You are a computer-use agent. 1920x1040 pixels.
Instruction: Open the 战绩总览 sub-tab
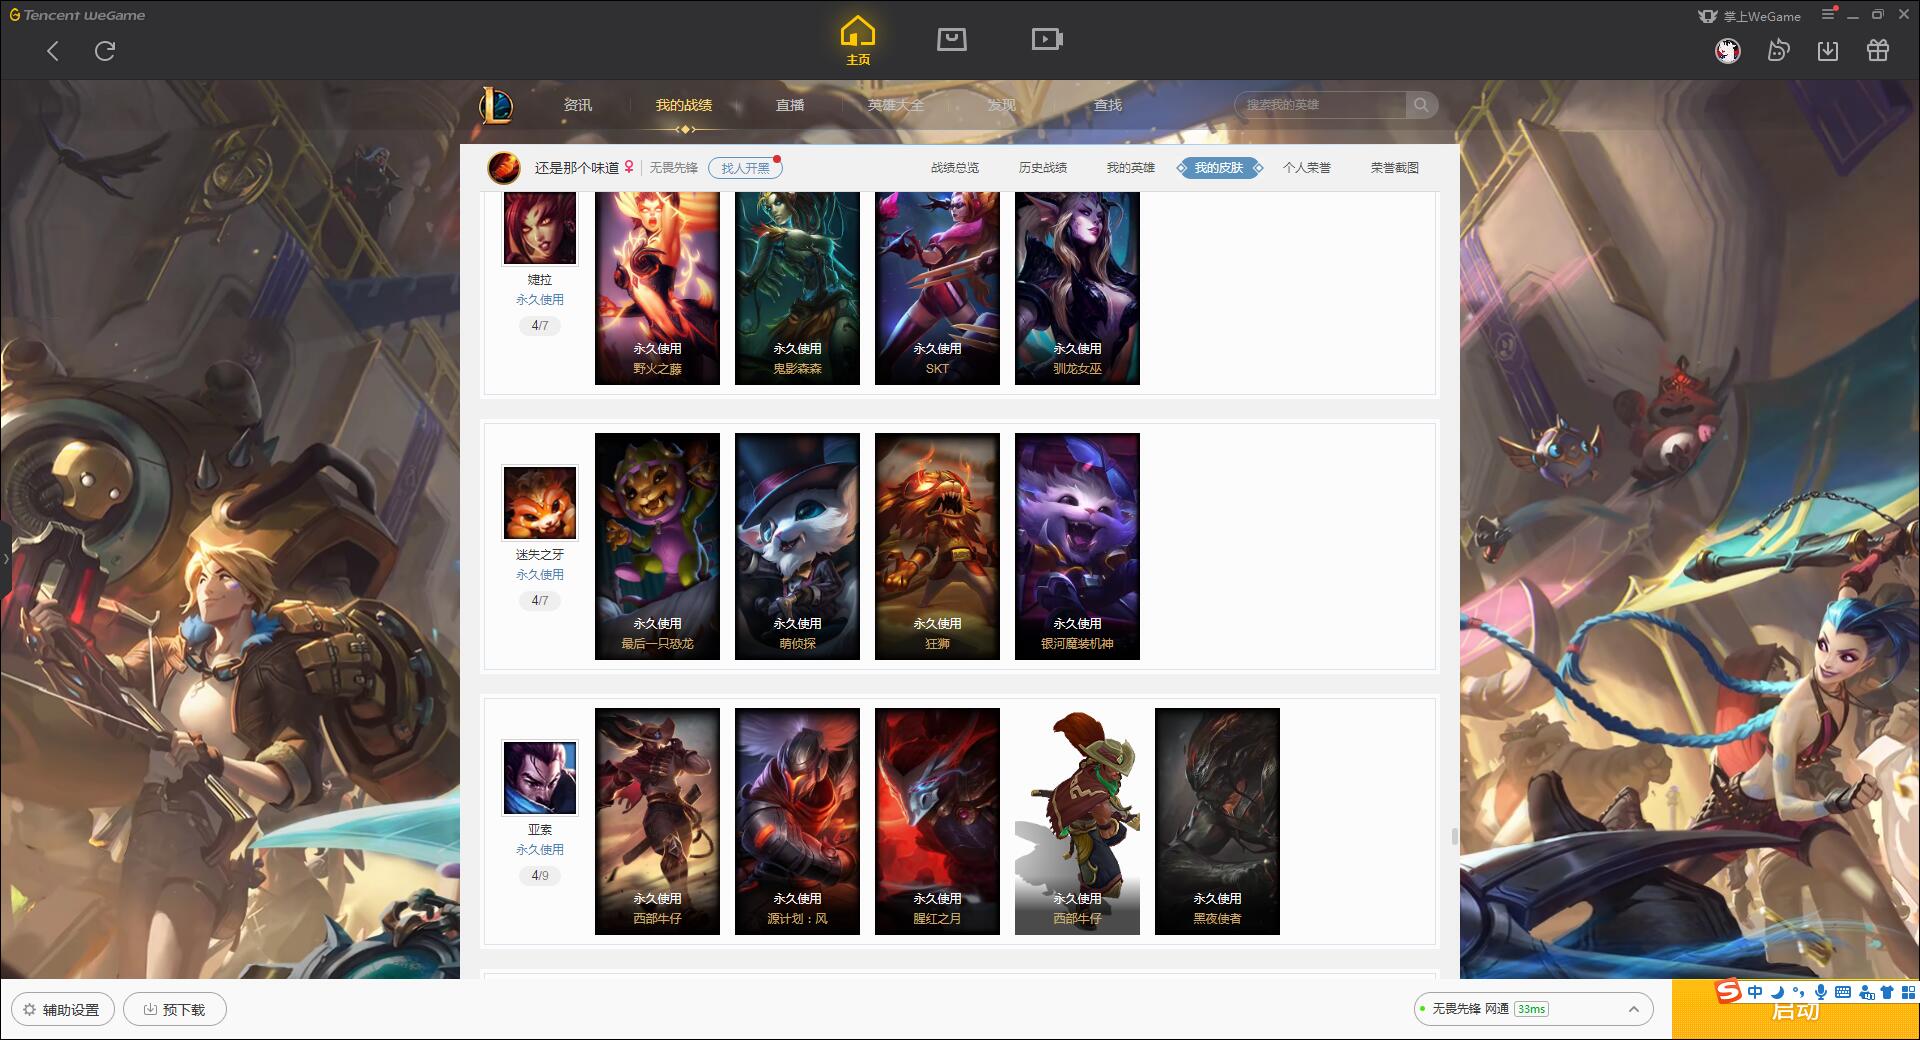click(x=955, y=168)
